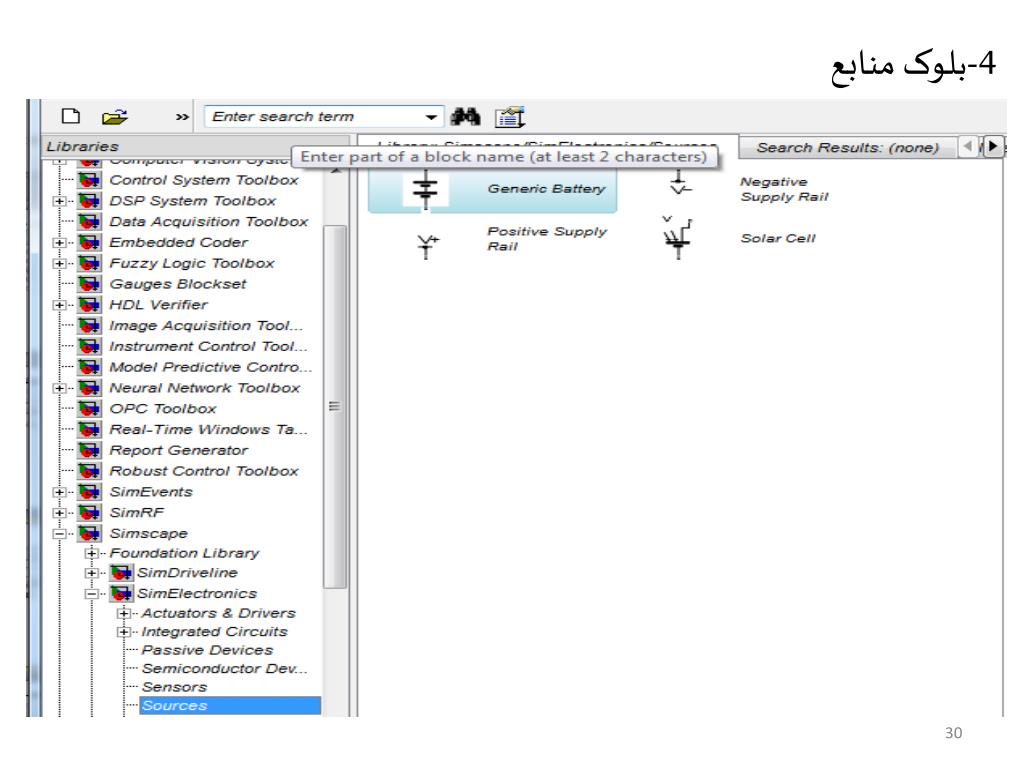Collapse the SimElectronics node
The width and height of the screenshot is (1024, 768).
coord(91,594)
